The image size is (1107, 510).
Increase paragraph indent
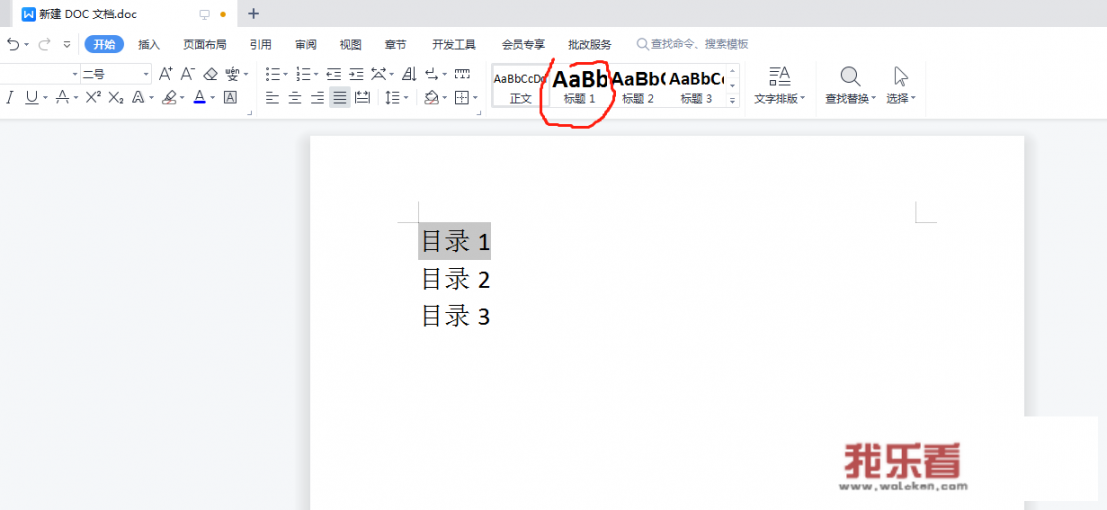click(x=357, y=73)
